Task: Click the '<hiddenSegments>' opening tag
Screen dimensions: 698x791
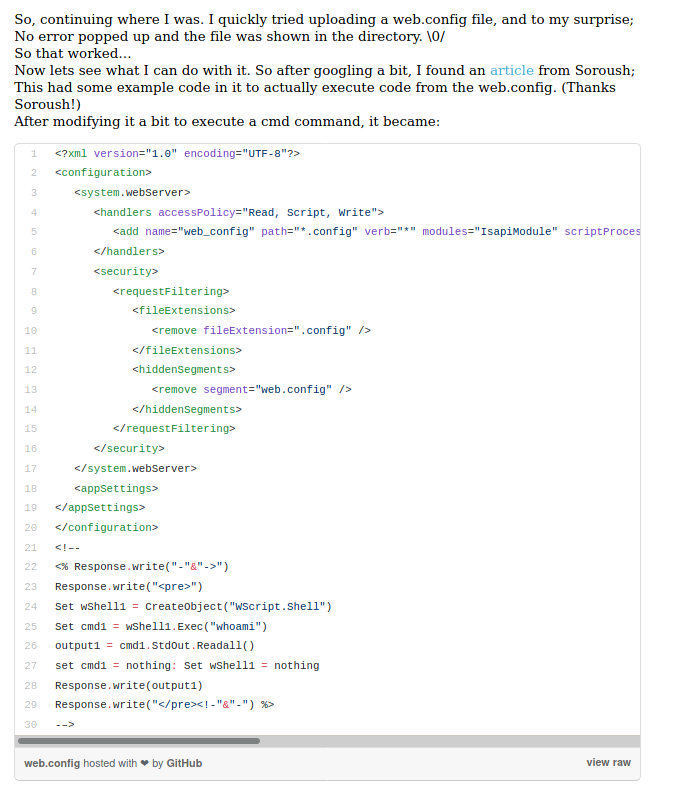Action: (x=184, y=369)
